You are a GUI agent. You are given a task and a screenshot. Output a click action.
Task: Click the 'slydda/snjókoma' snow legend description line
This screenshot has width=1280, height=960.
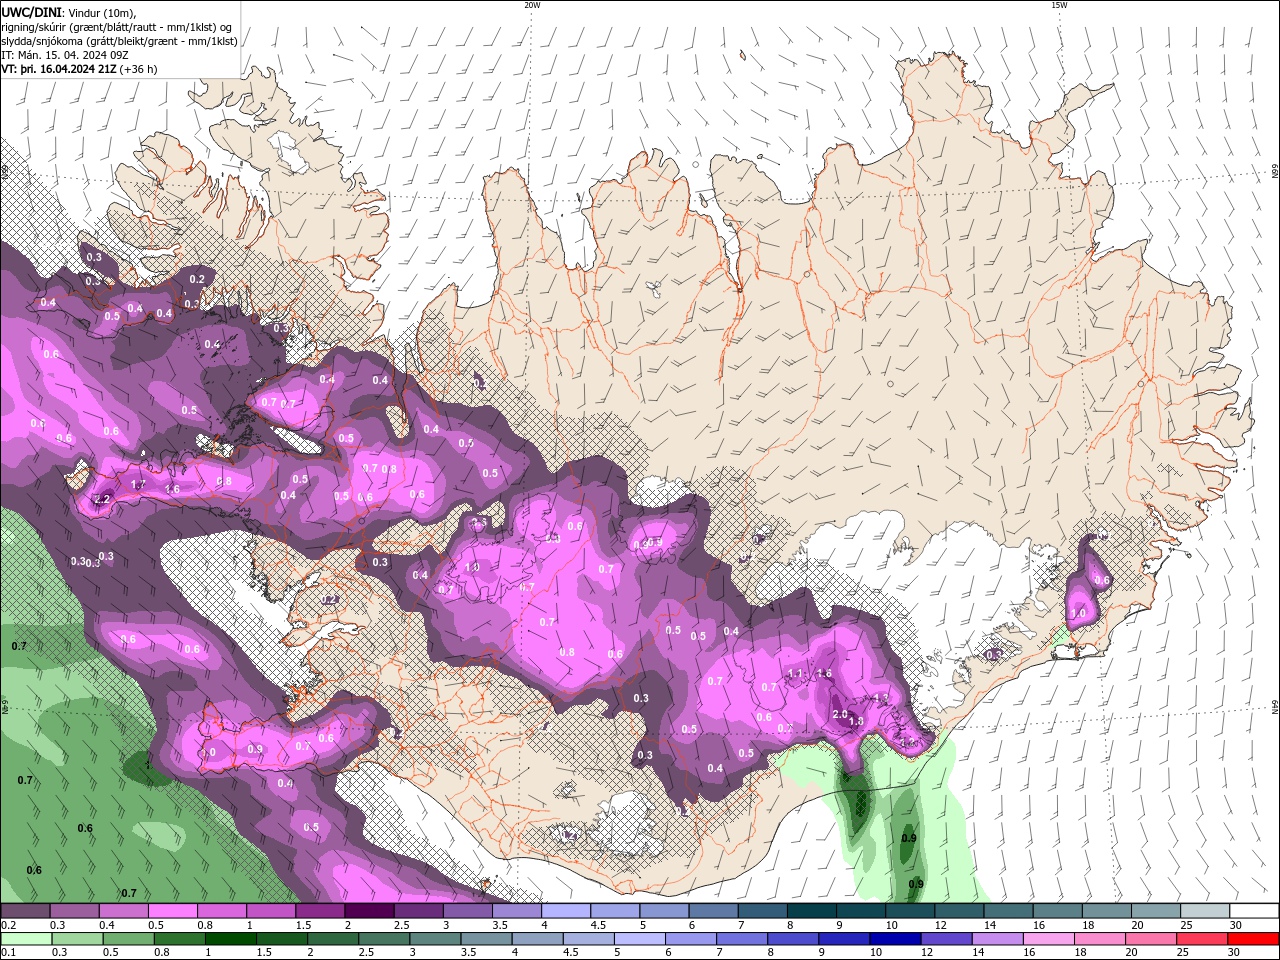(120, 41)
